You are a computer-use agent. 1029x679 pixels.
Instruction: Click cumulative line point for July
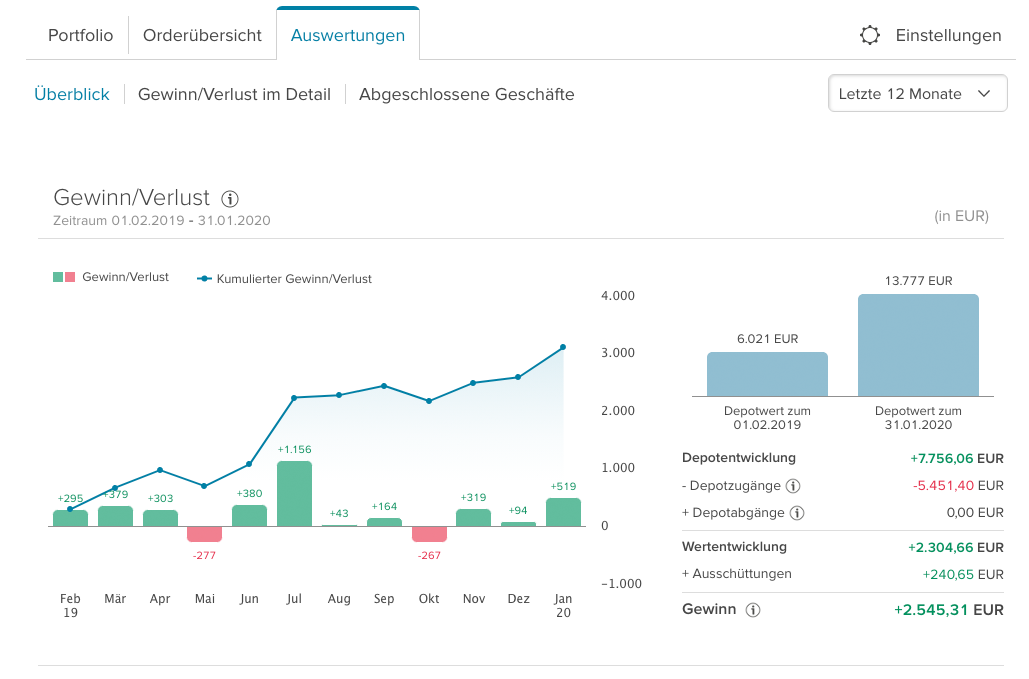(294, 398)
